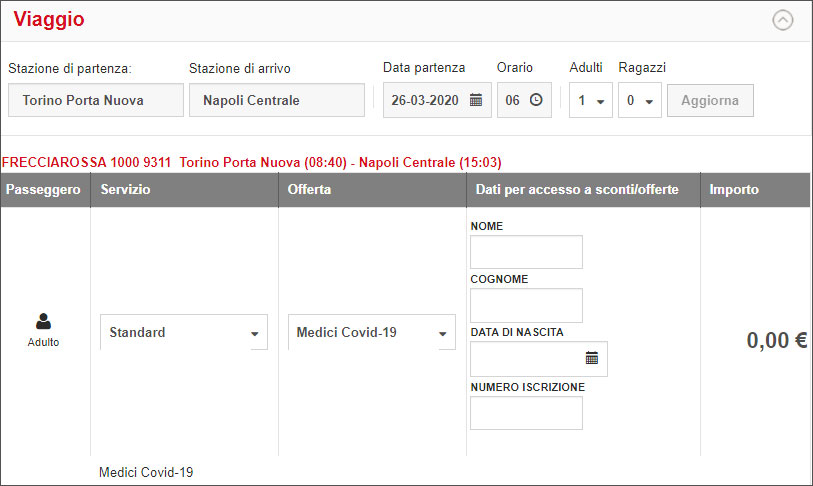The width and height of the screenshot is (813, 486).
Task: Open the calendar icon beside Data partenza
Action: click(475, 100)
